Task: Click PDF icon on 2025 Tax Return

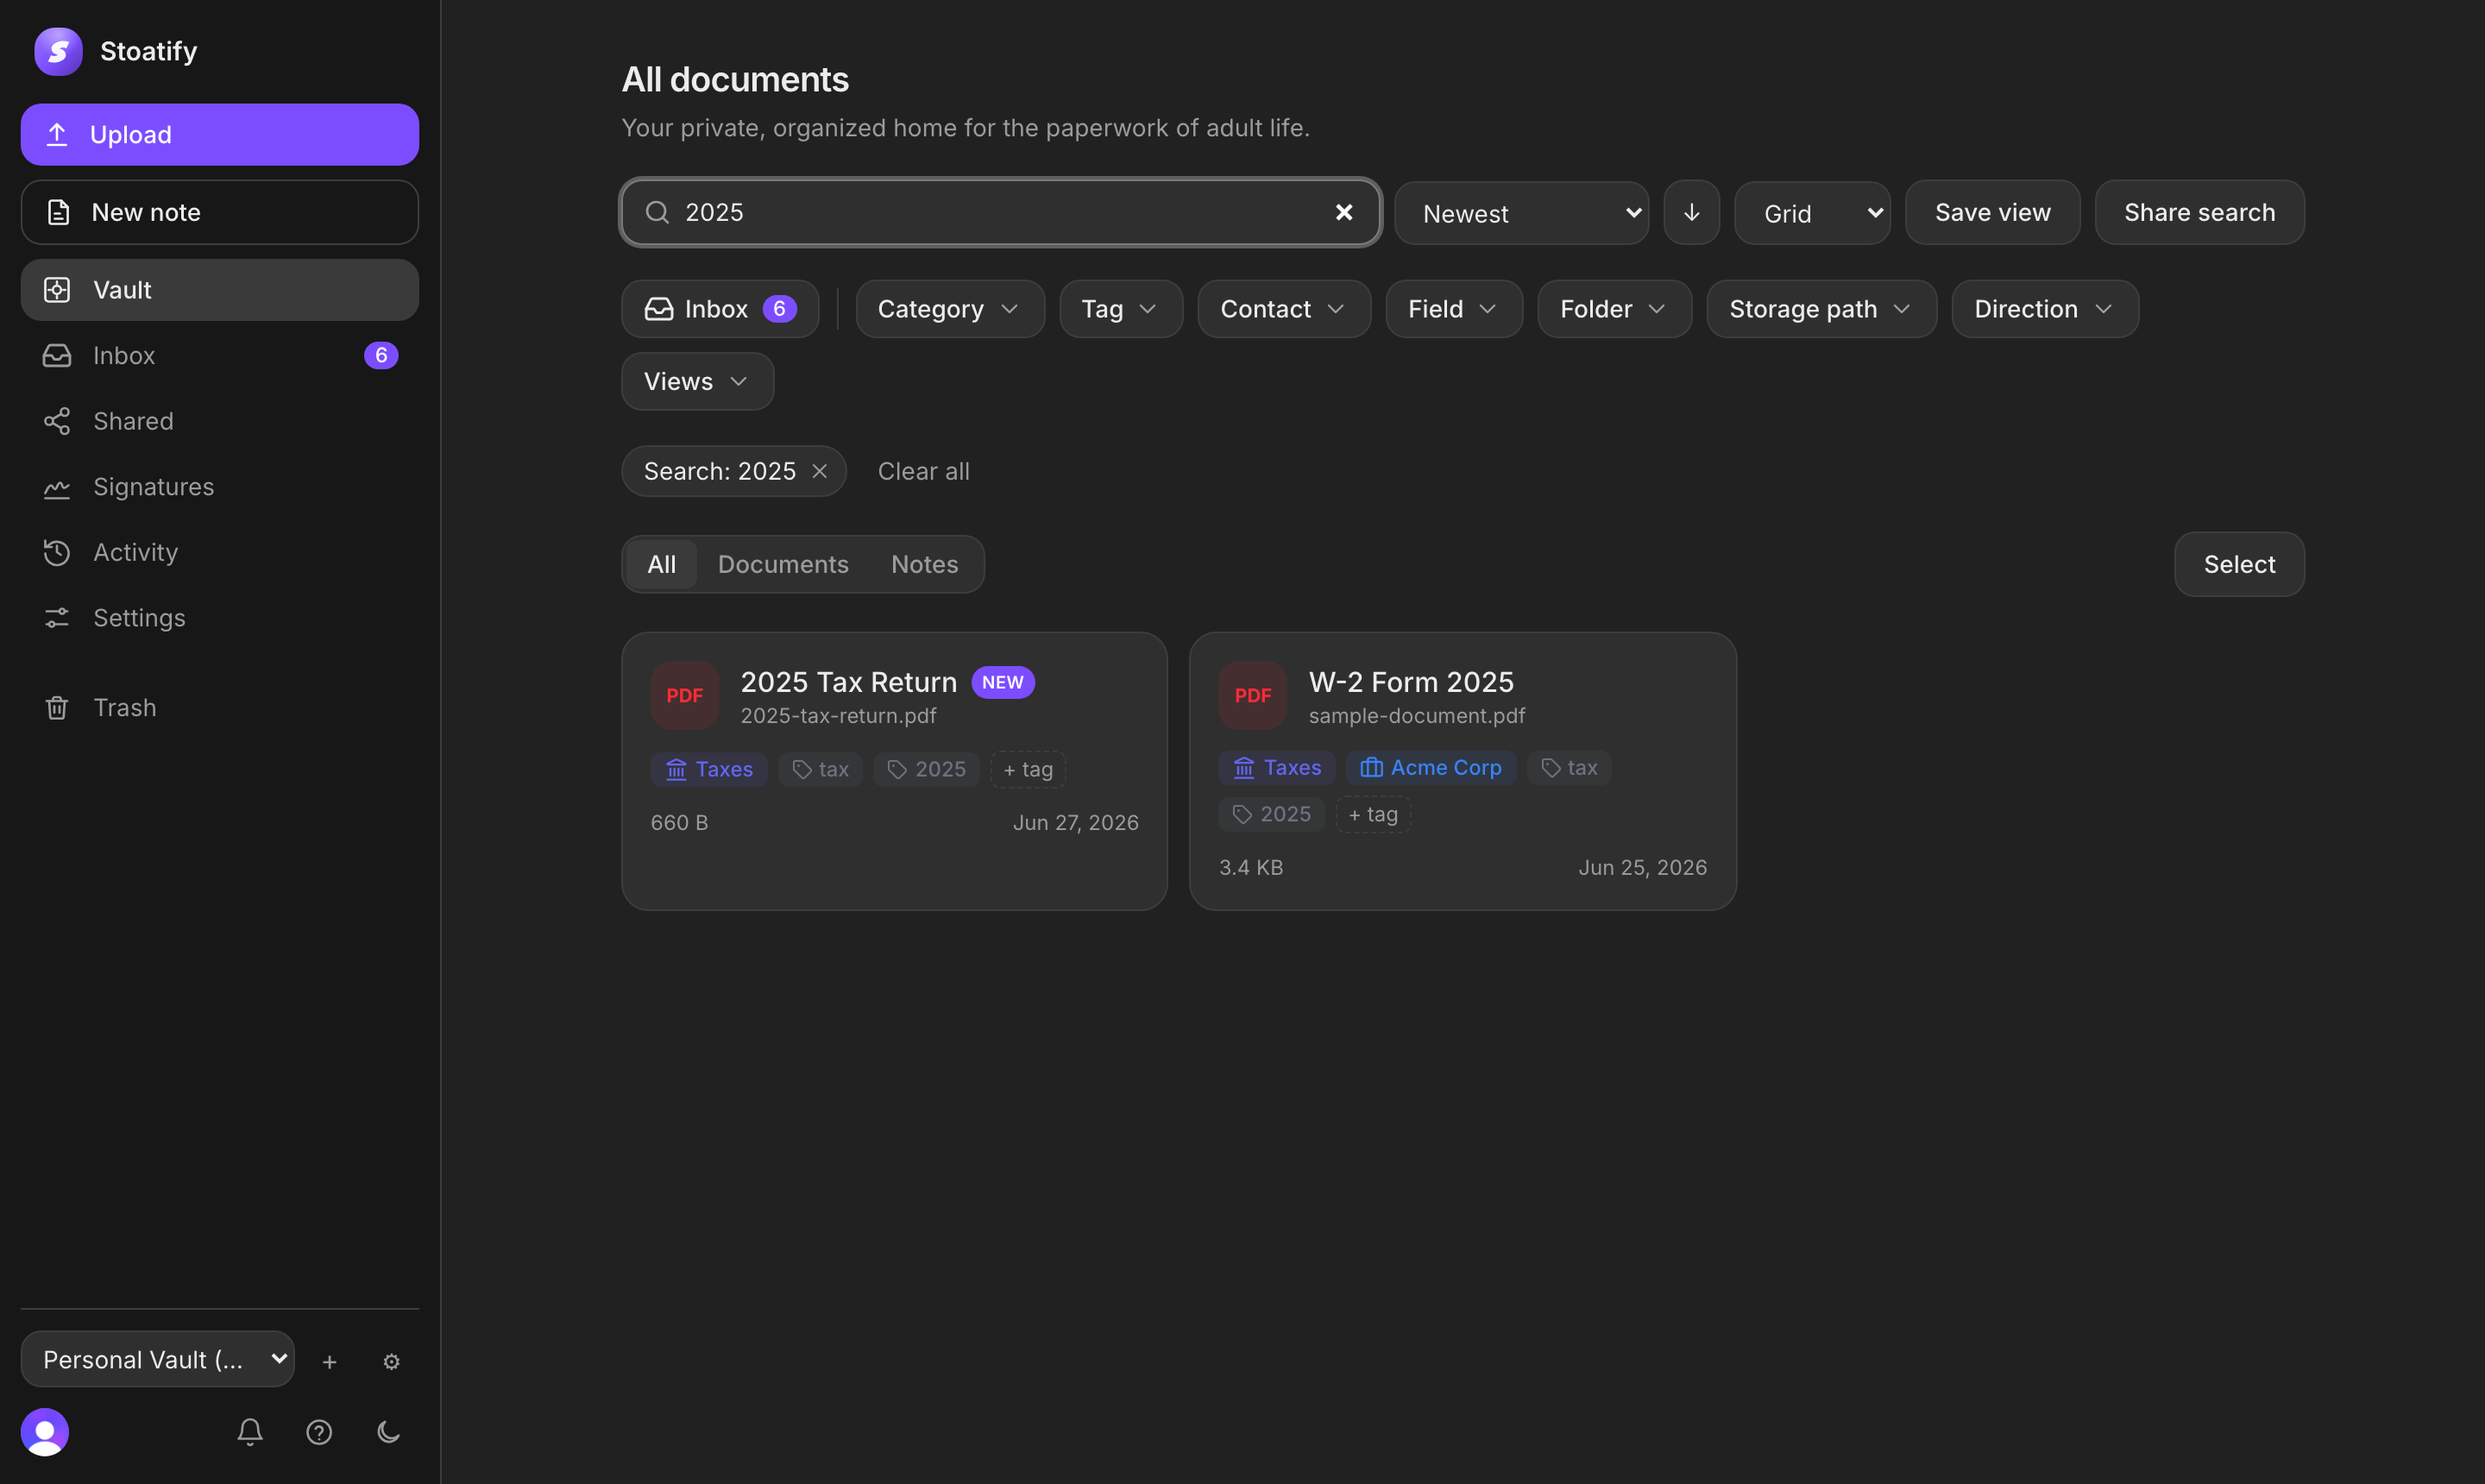Action: tap(685, 695)
